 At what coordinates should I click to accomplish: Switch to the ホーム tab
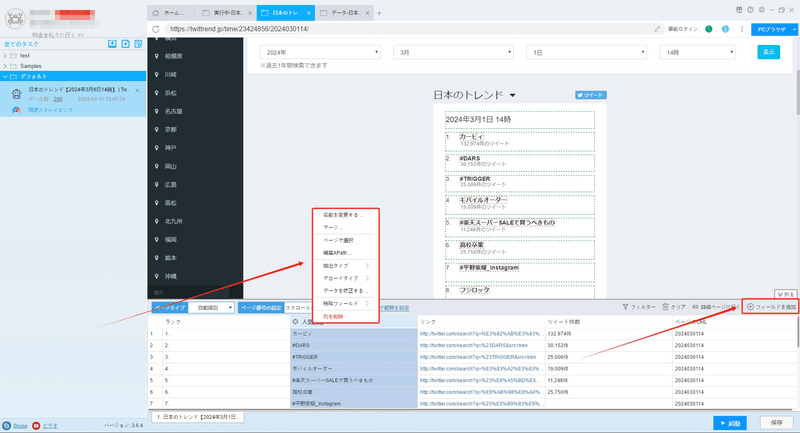coord(172,13)
